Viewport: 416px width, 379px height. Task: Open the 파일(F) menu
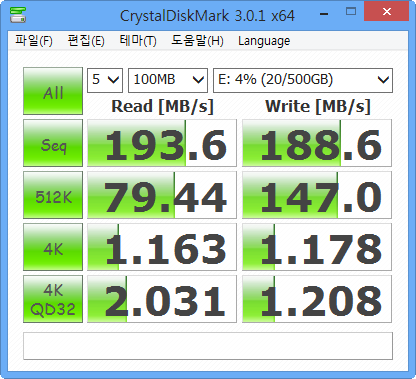[34, 41]
